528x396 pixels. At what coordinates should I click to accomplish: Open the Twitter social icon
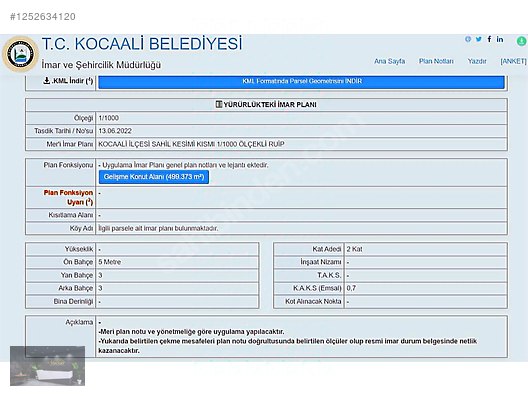(x=478, y=39)
